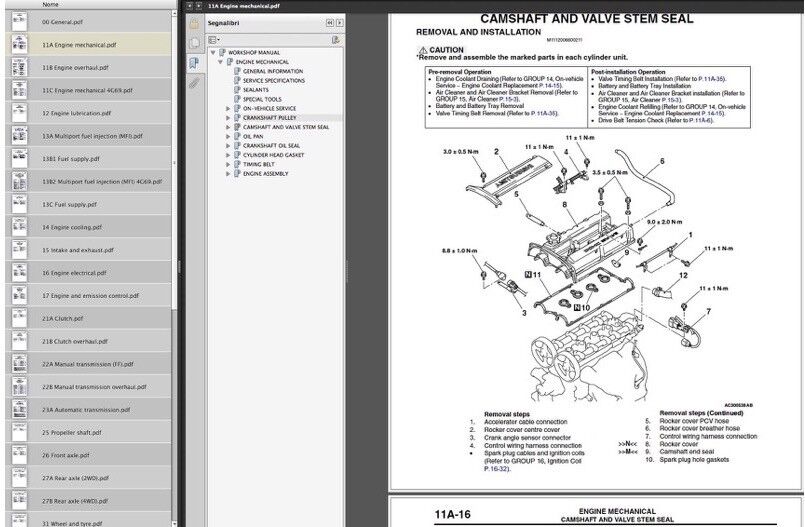Viewport: 805px width, 527px height.
Task: Click the file icon of 14 Engine cooling.pdf
Action: (20, 227)
